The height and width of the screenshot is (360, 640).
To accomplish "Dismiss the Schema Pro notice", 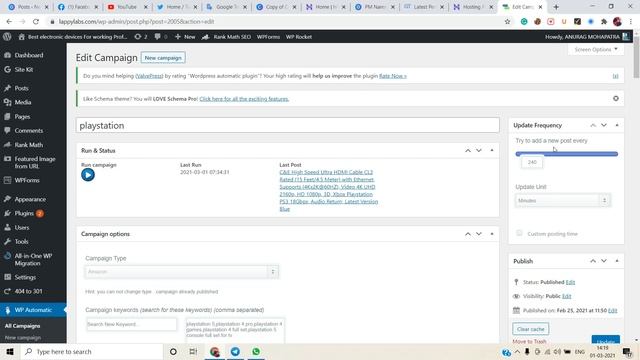I will 616,98.
